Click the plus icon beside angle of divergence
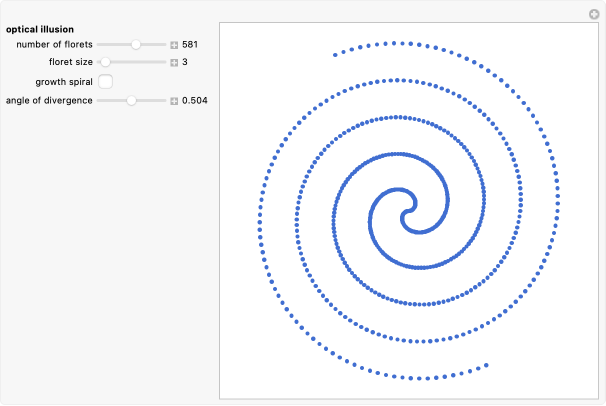This screenshot has width=606, height=406. pos(174,101)
